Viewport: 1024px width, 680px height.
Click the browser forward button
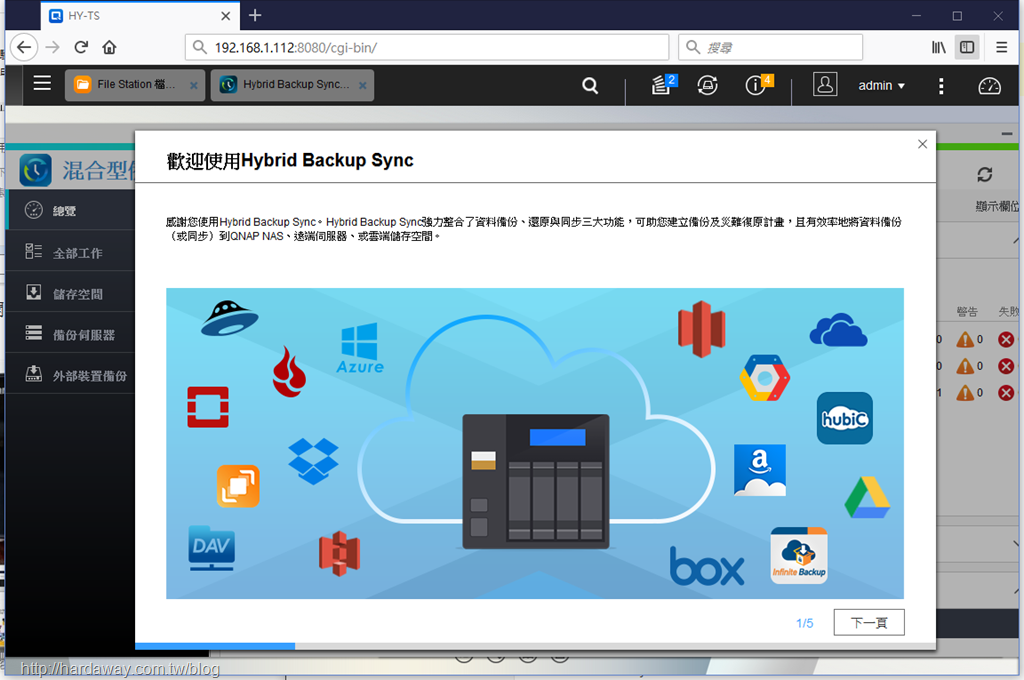[53, 47]
